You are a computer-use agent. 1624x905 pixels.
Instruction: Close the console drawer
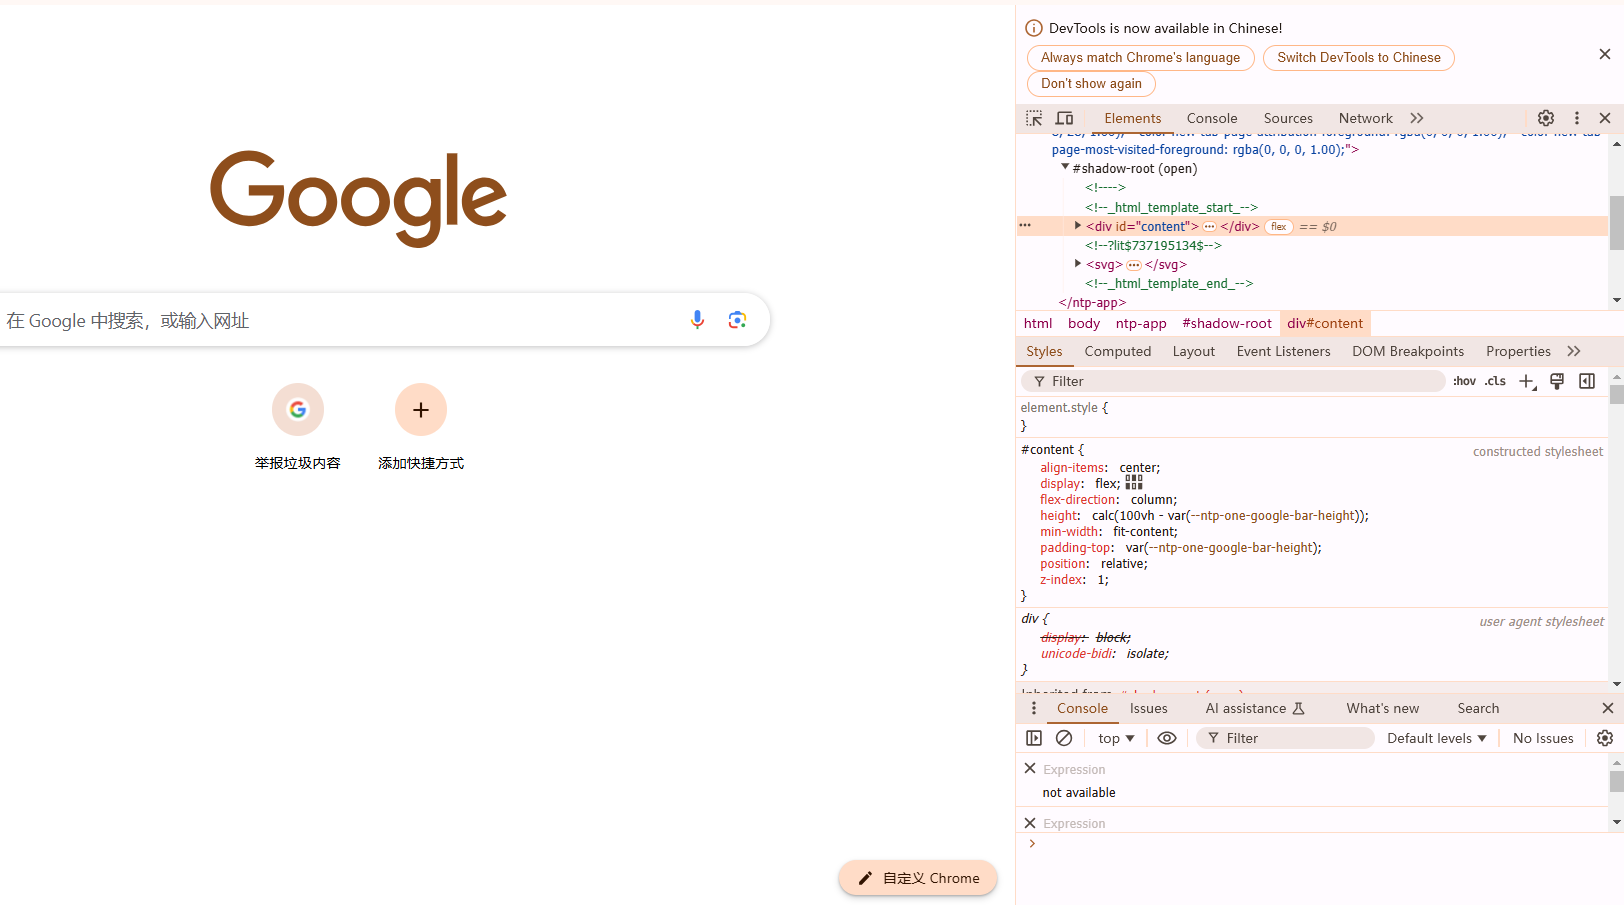pos(1608,708)
